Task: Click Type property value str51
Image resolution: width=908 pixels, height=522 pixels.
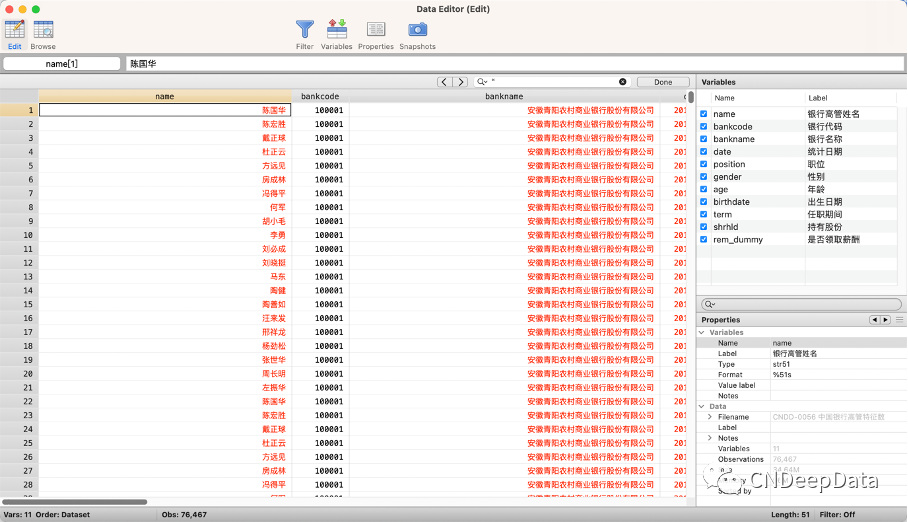Action: (x=781, y=364)
